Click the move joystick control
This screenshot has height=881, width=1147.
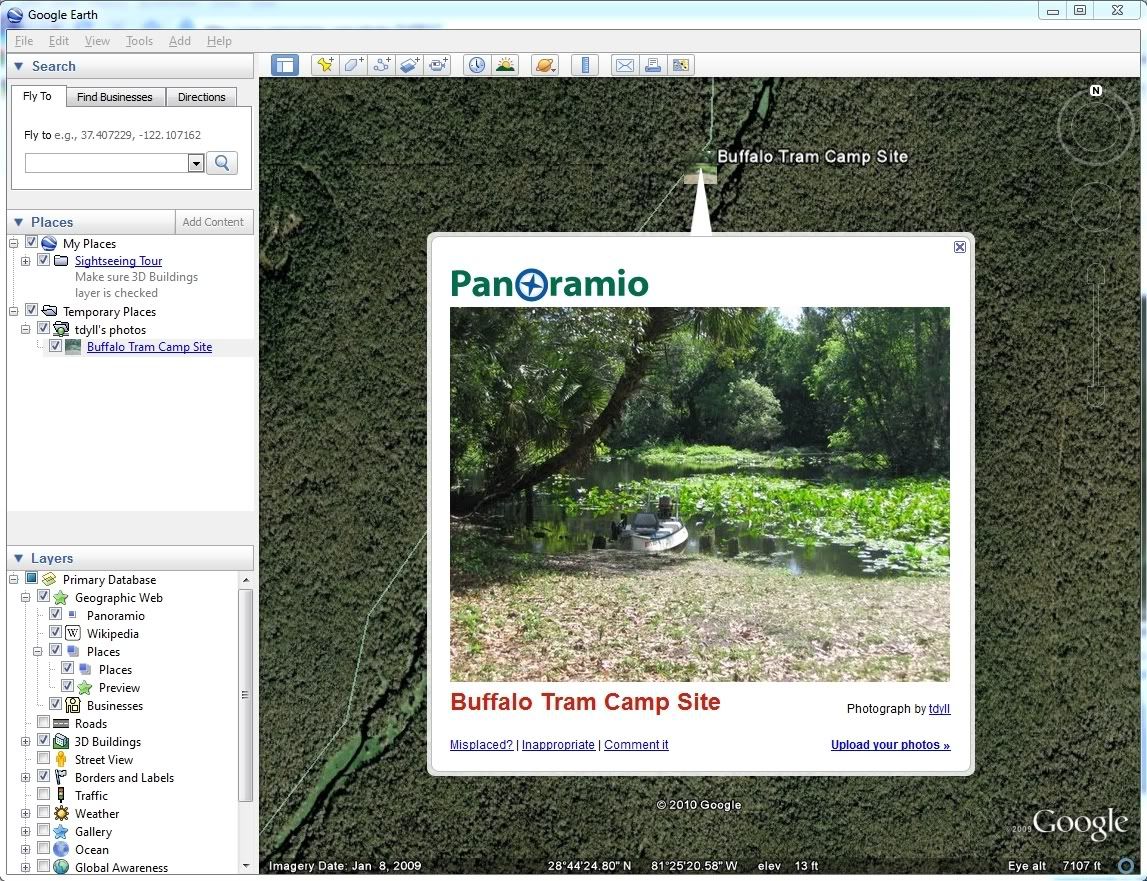[x=1095, y=207]
